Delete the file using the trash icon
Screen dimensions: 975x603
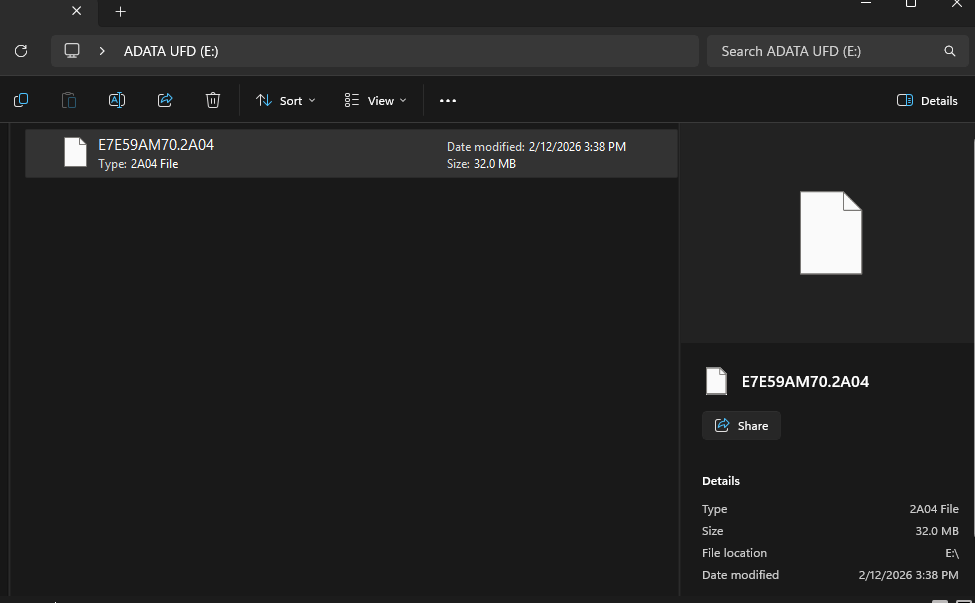[212, 100]
